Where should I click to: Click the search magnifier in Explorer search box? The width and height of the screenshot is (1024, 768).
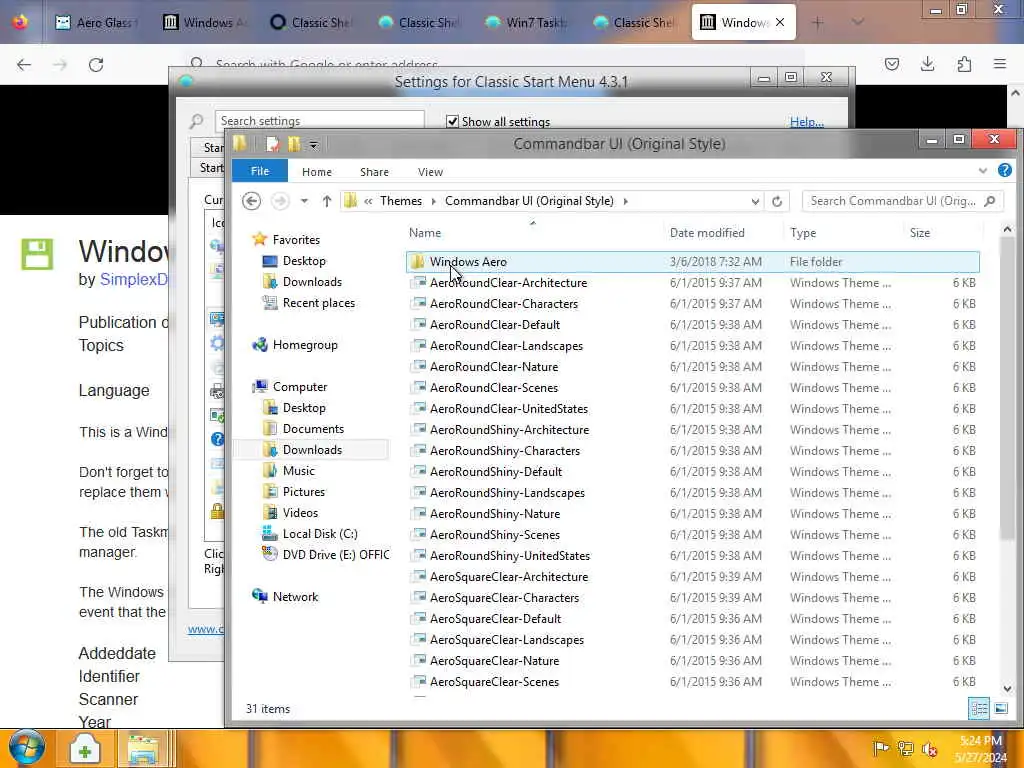990,201
